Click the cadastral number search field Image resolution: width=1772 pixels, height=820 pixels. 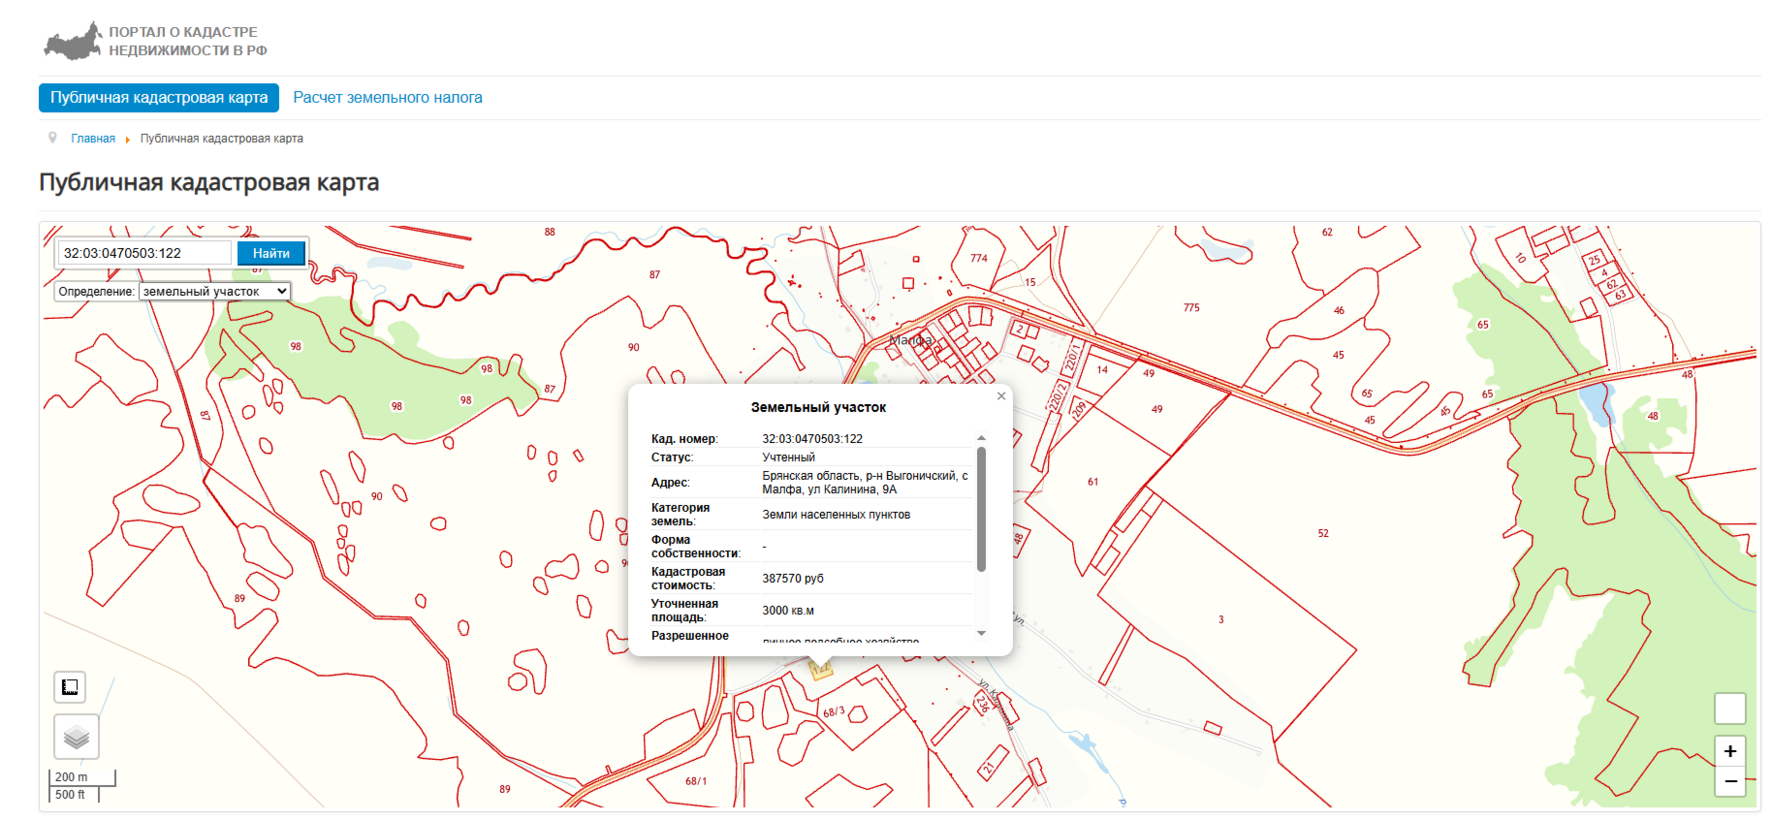click(x=144, y=254)
